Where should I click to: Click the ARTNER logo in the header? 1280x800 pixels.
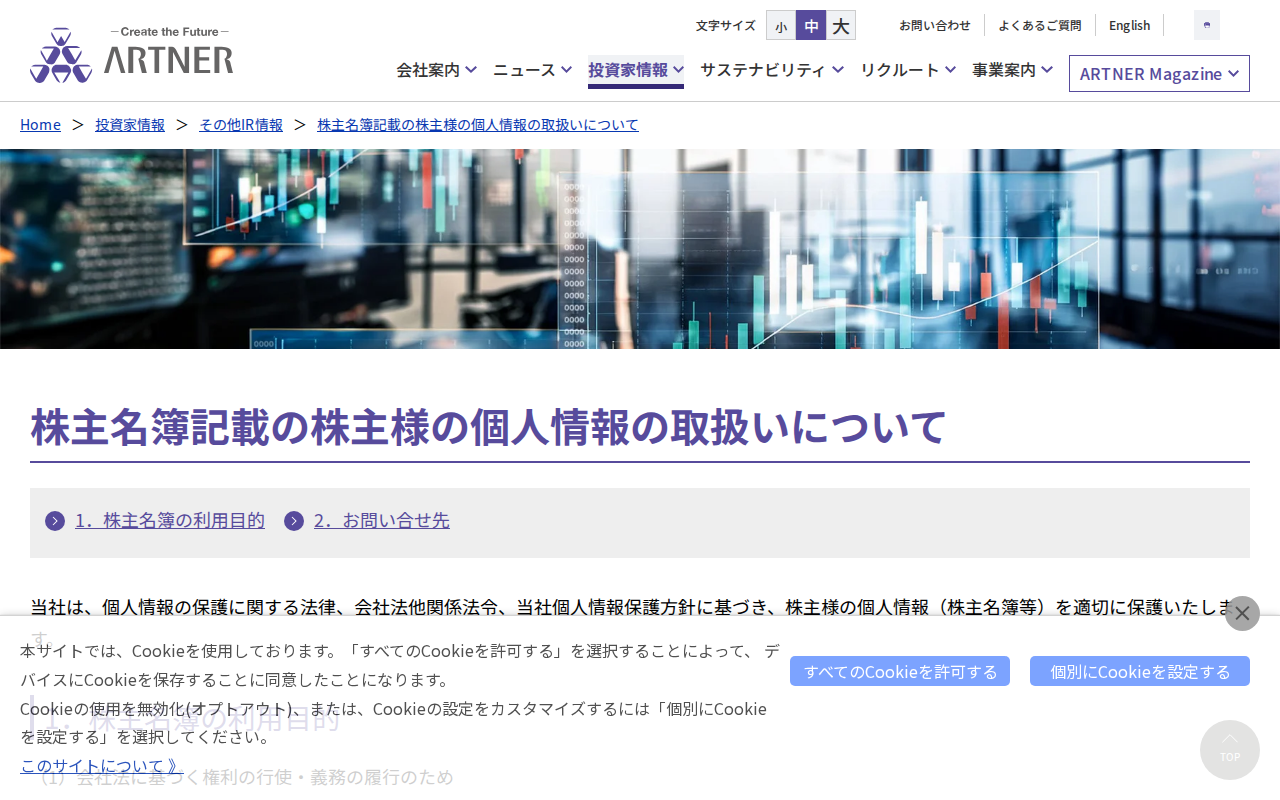point(132,55)
